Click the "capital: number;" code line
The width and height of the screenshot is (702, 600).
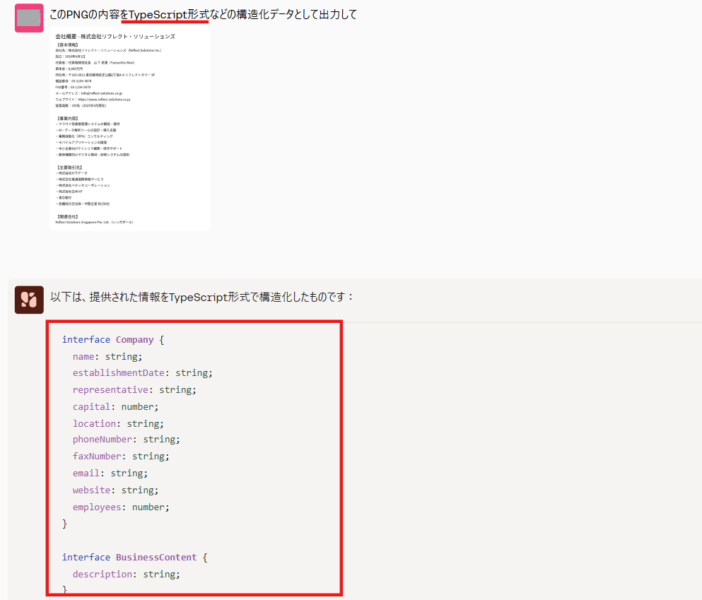point(116,407)
